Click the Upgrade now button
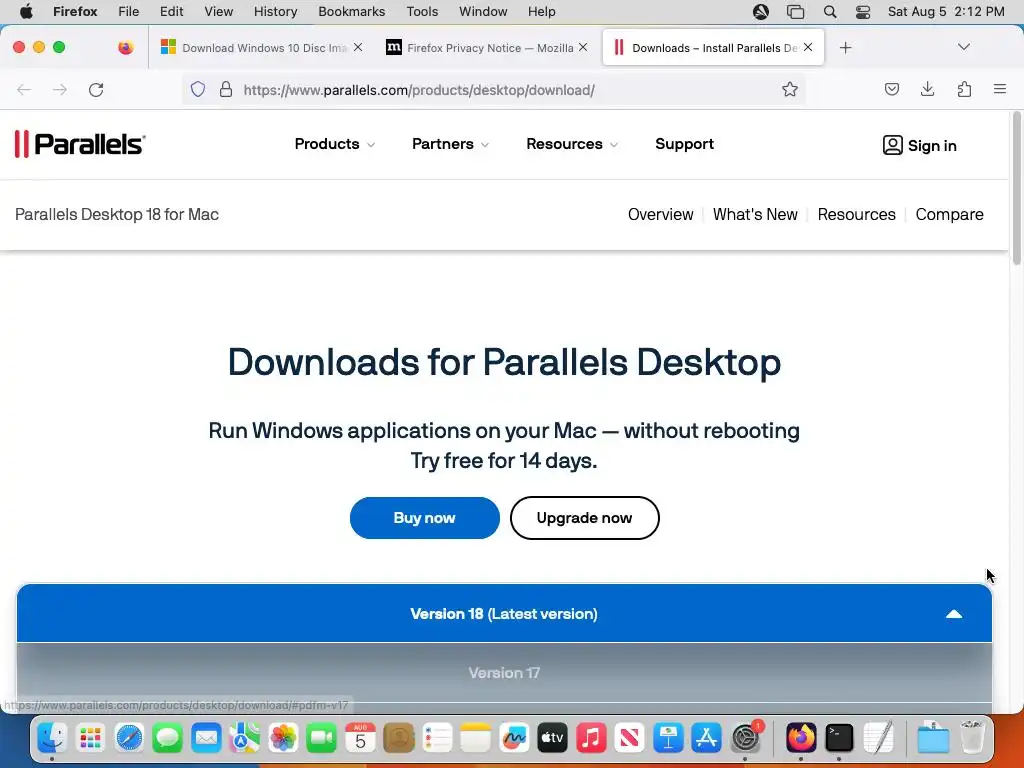The height and width of the screenshot is (768, 1024). tap(584, 518)
